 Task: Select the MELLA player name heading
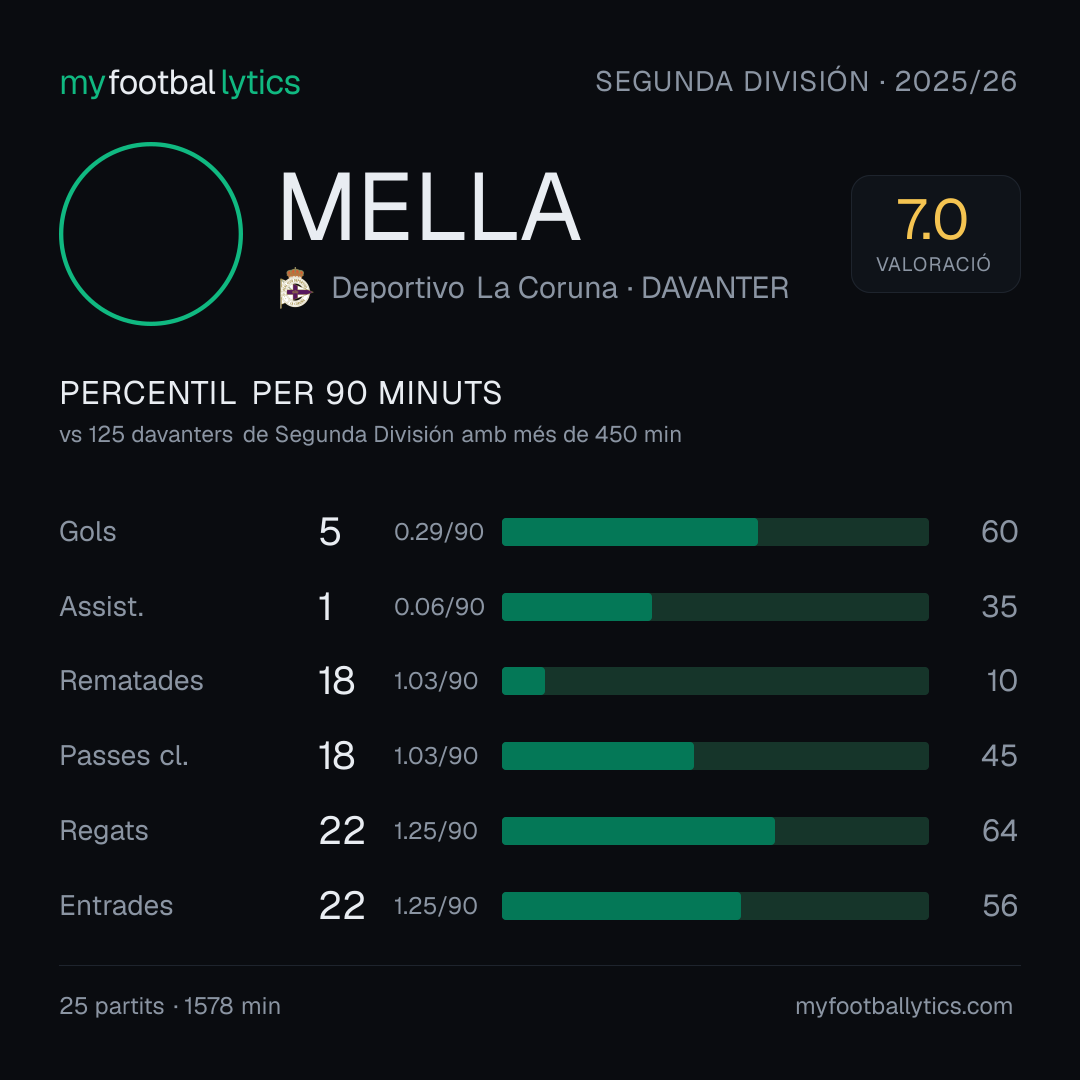[x=430, y=207]
